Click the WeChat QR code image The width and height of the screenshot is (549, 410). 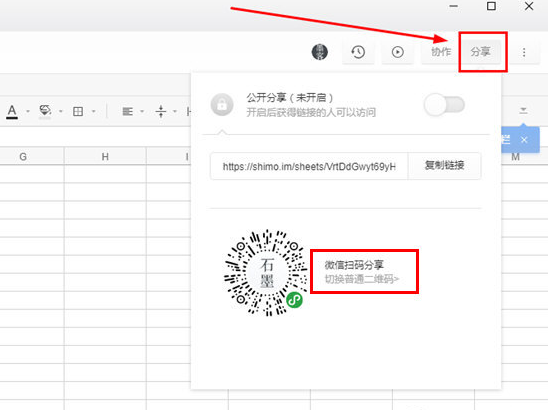[266, 273]
